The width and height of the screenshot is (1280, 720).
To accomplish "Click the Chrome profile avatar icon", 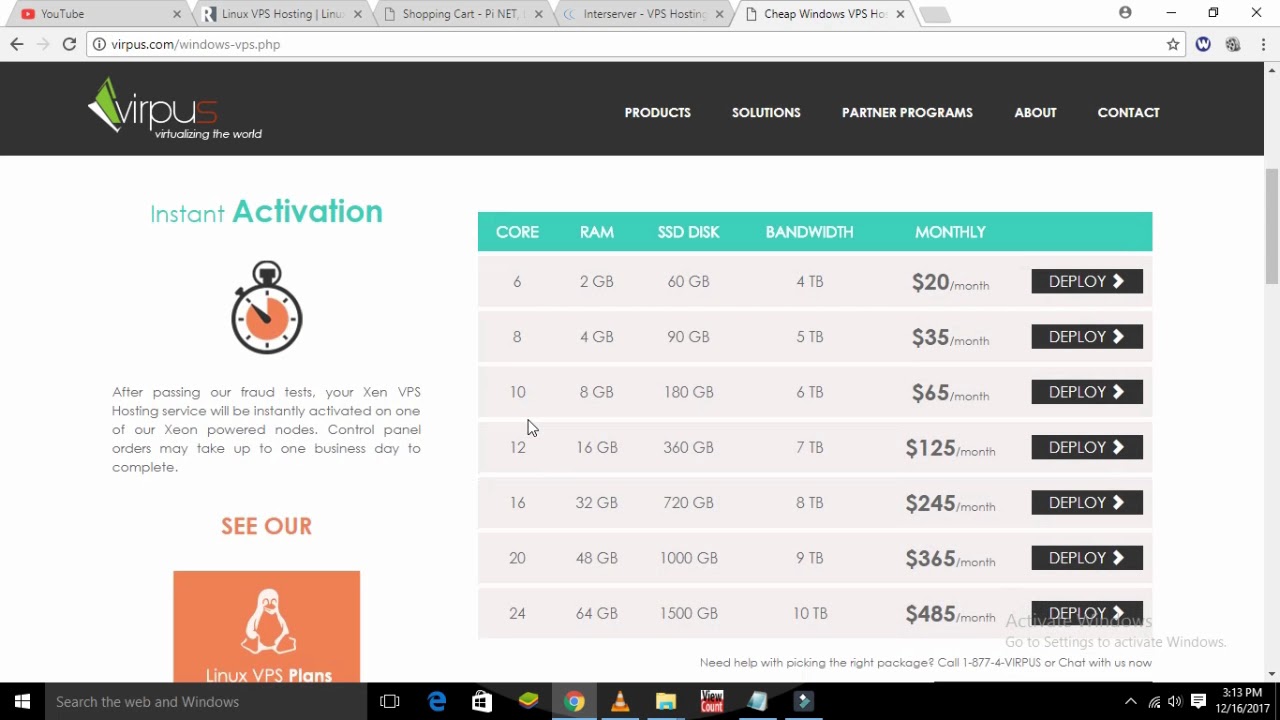I will point(1125,13).
